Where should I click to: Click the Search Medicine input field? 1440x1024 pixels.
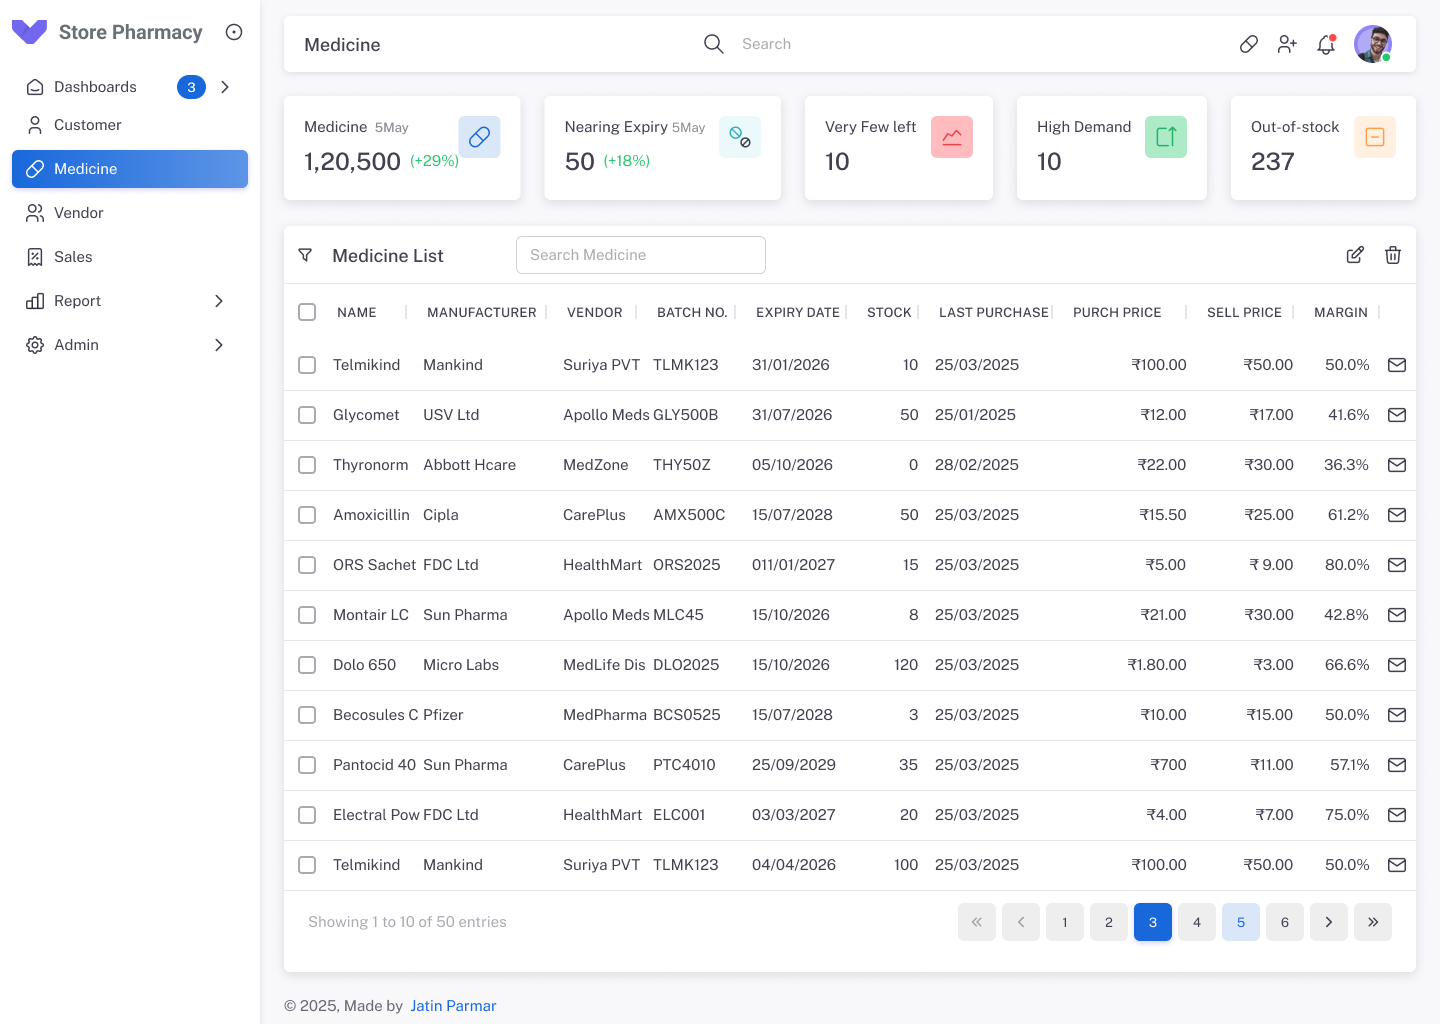641,255
